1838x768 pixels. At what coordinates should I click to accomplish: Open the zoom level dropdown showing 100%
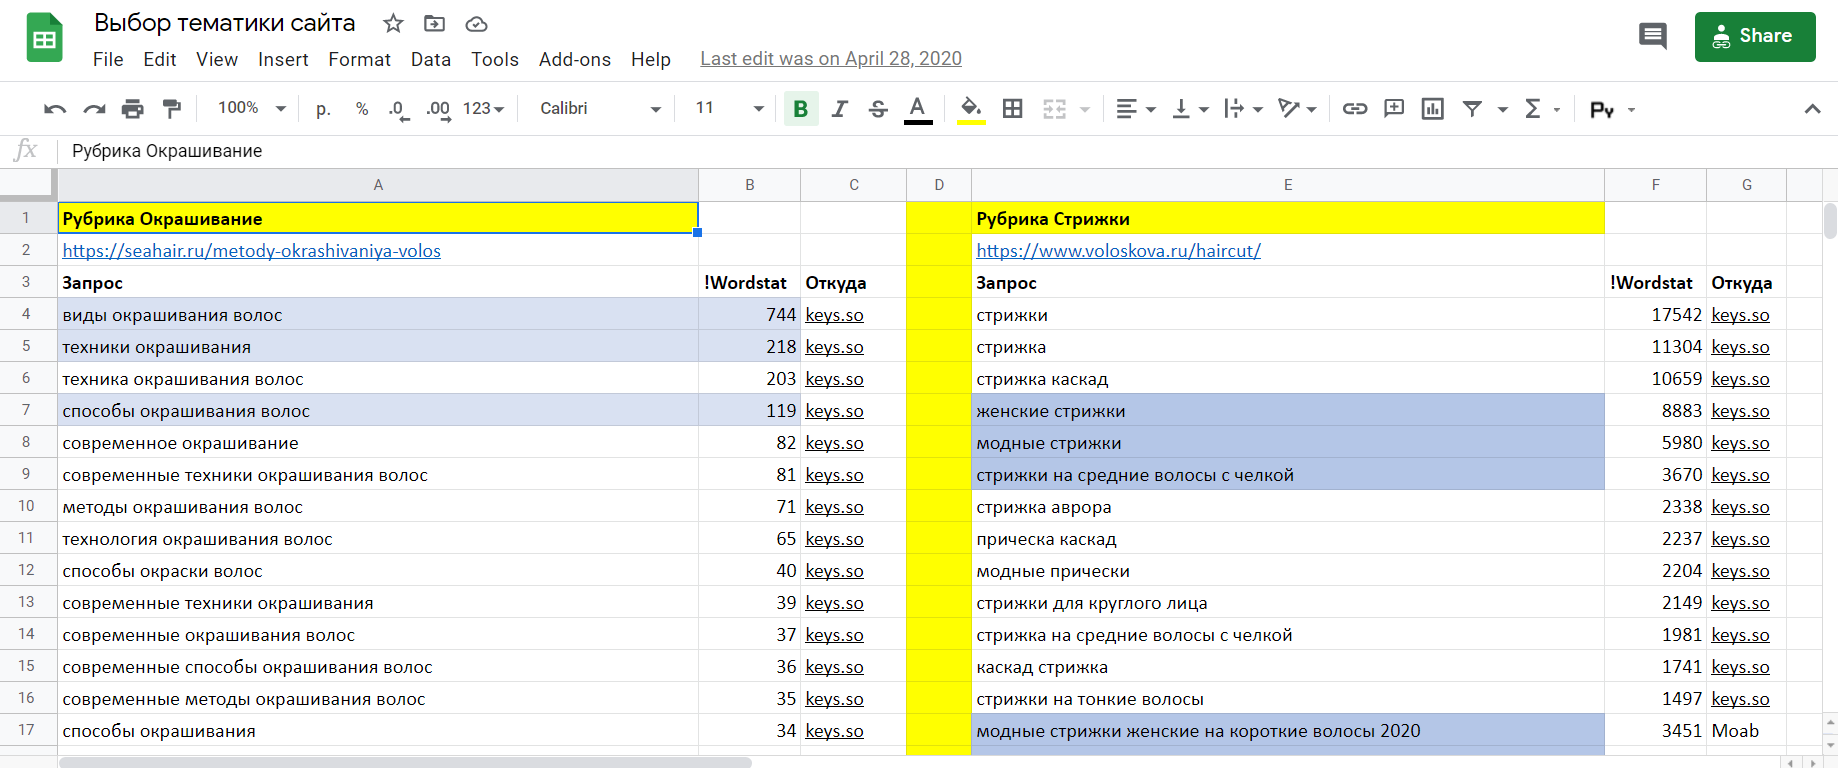pyautogui.click(x=252, y=108)
